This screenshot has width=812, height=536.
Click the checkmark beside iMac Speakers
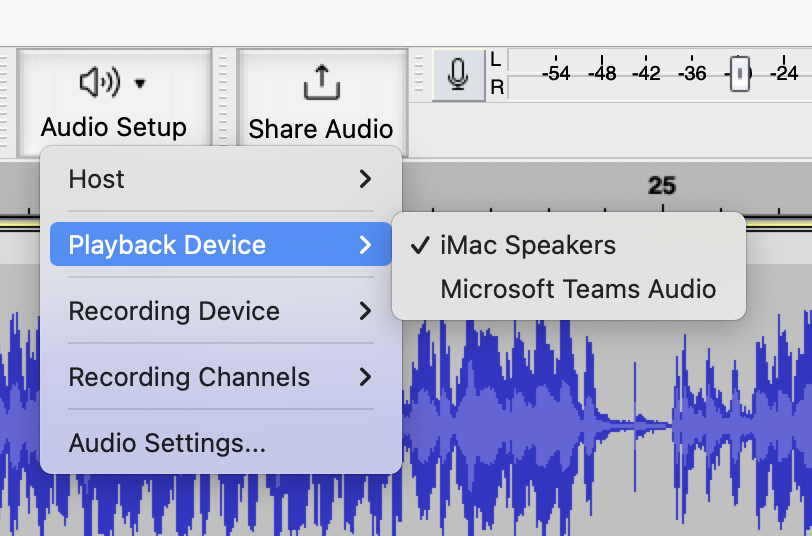420,245
